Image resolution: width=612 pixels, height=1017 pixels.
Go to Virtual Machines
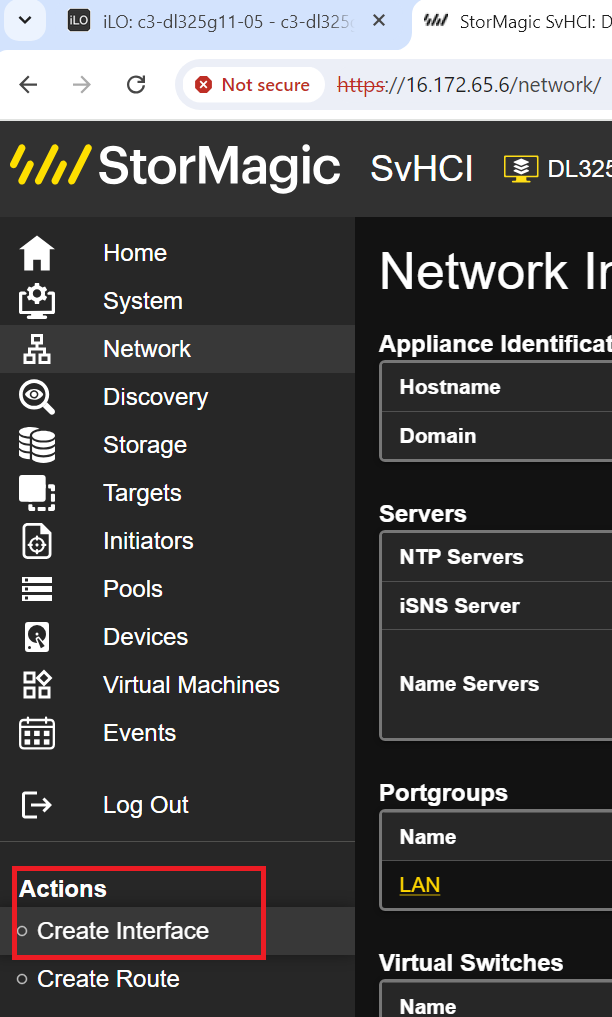(x=191, y=685)
